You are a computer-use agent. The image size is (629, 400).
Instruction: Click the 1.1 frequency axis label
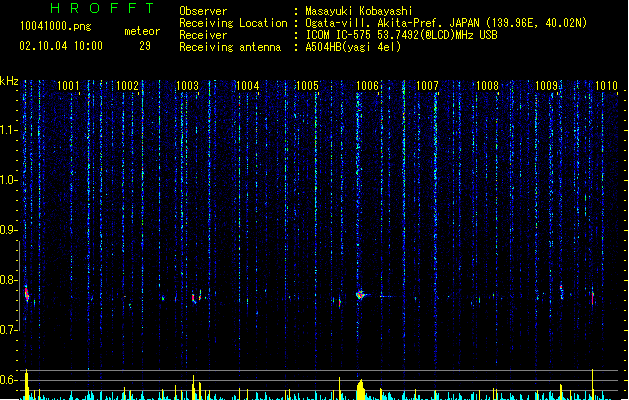tap(8, 130)
